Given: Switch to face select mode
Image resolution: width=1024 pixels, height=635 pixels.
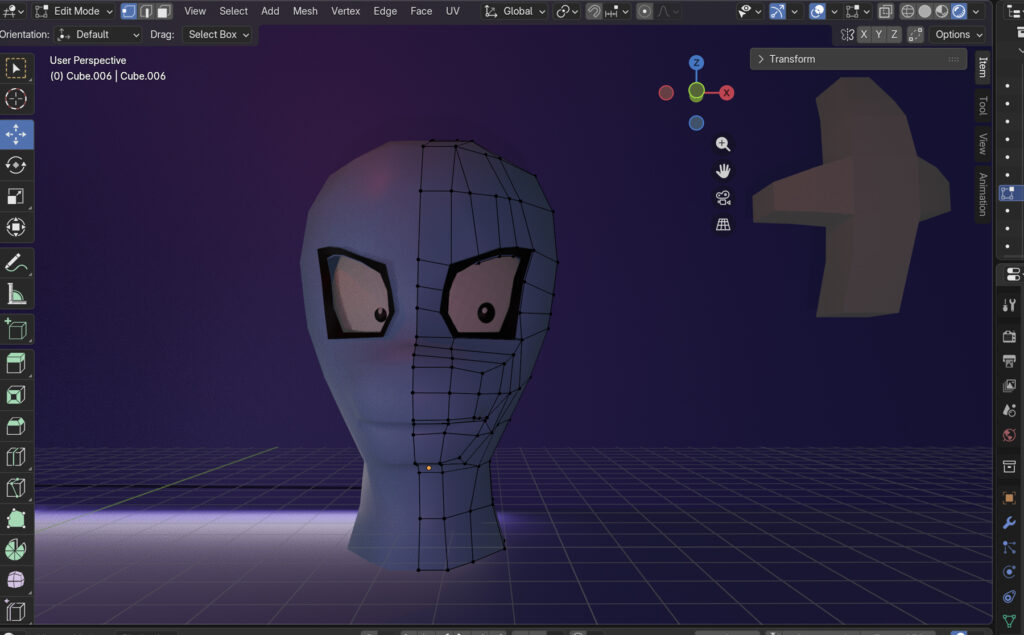Looking at the screenshot, I should point(164,11).
